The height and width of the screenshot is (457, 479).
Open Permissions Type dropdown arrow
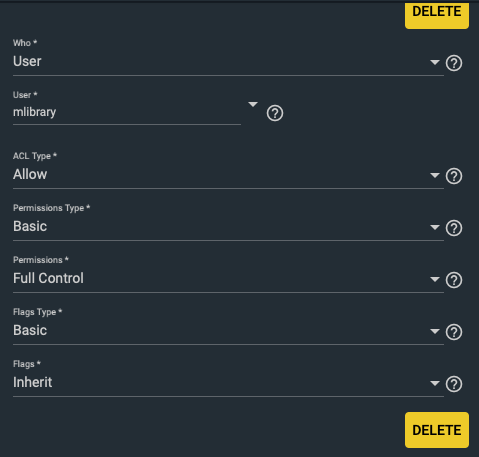click(x=434, y=227)
